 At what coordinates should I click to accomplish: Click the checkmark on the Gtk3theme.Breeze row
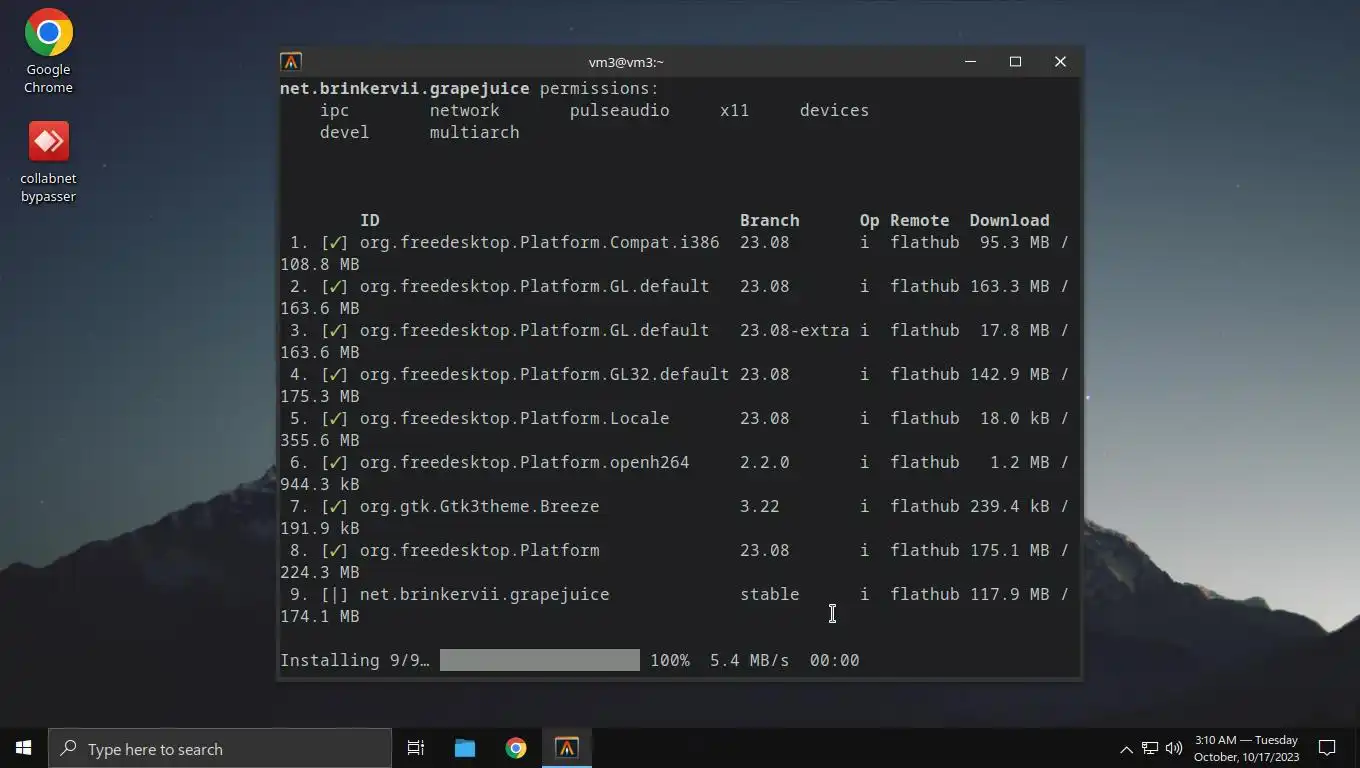(335, 506)
